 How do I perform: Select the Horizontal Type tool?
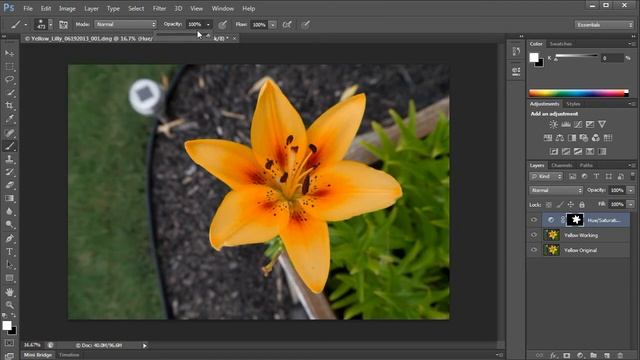pyautogui.click(x=9, y=252)
